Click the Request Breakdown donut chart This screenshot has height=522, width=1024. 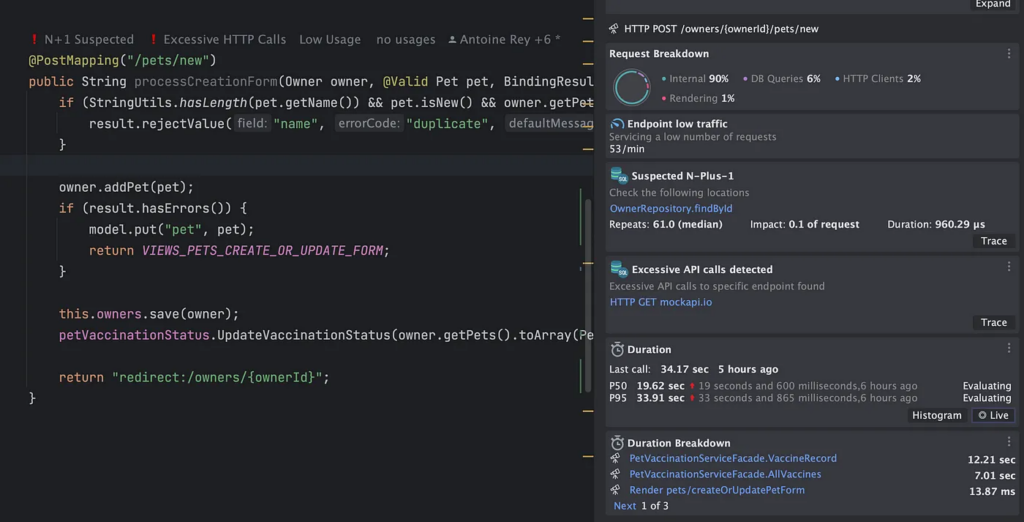(632, 88)
